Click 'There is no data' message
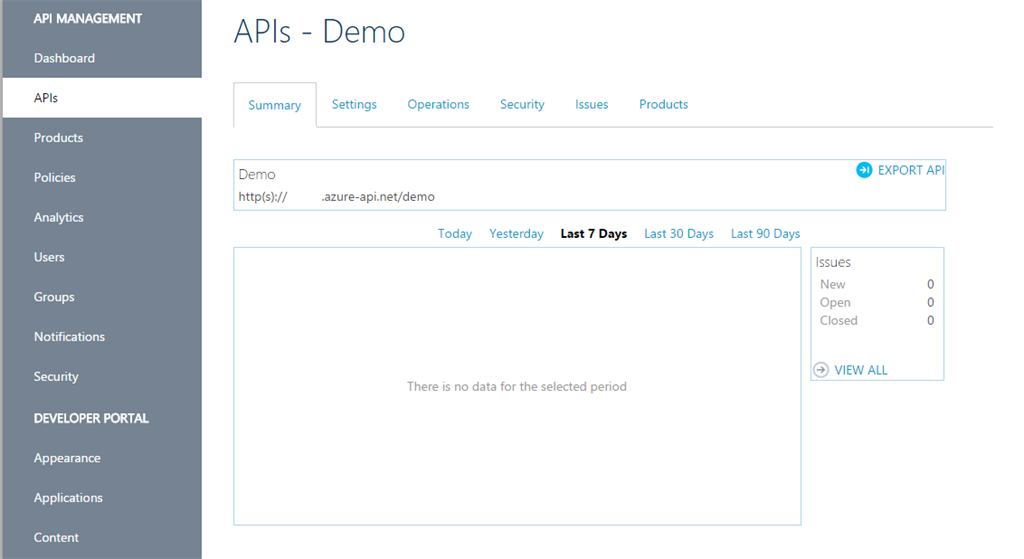The width and height of the screenshot is (1024, 559). [517, 387]
